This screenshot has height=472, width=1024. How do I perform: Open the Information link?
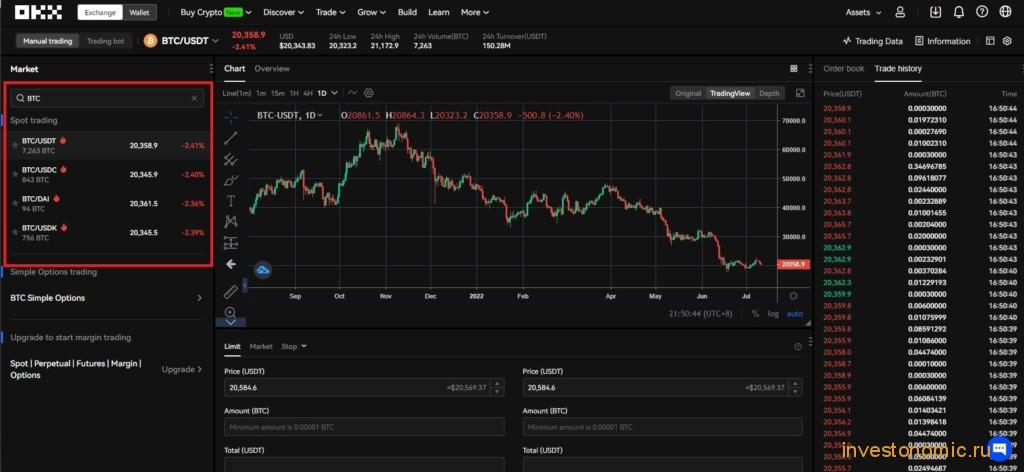(942, 40)
